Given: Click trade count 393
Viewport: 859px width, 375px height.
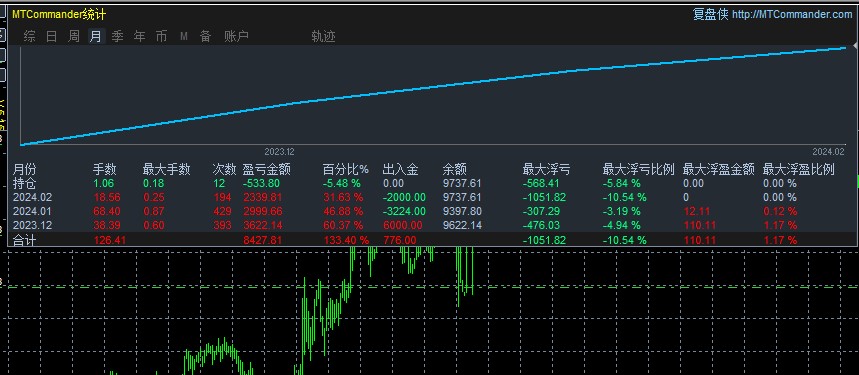Looking at the screenshot, I should pyautogui.click(x=222, y=225).
